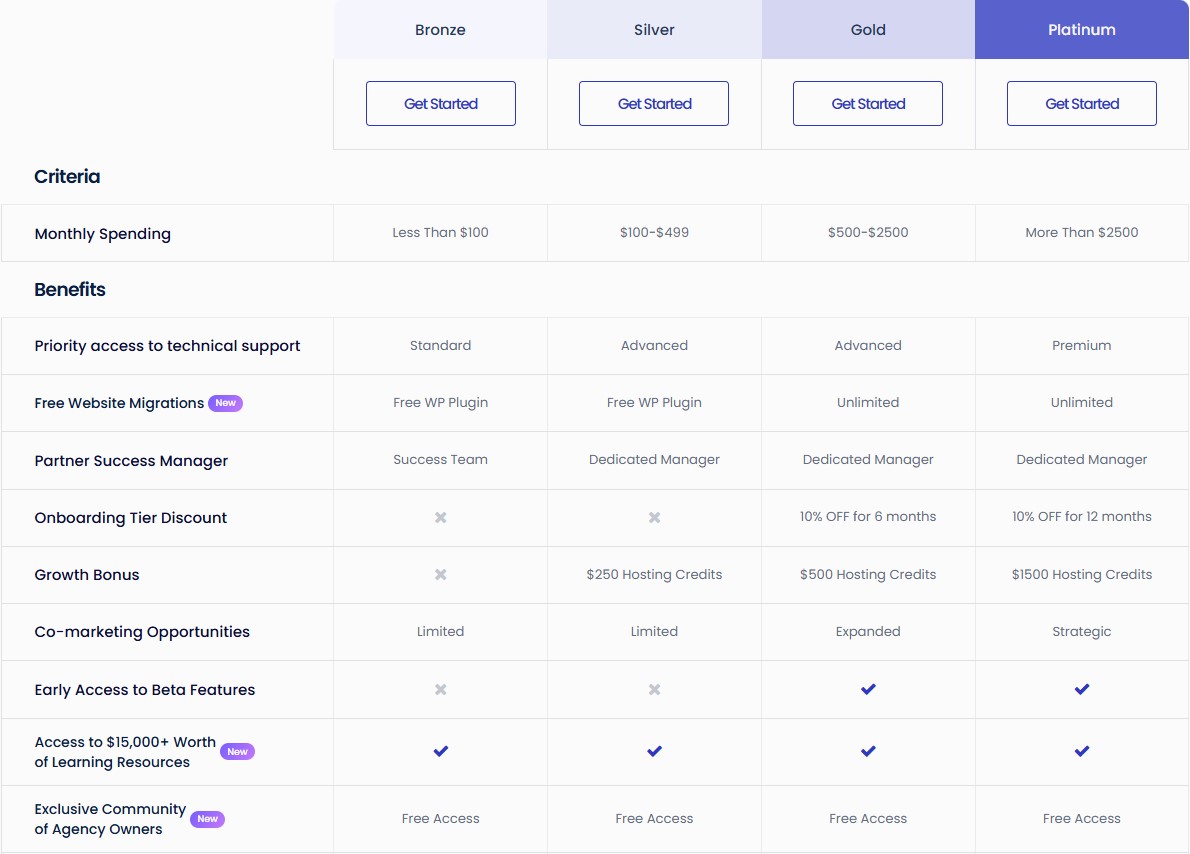
Task: Select the Criteria section label
Action: 67,176
